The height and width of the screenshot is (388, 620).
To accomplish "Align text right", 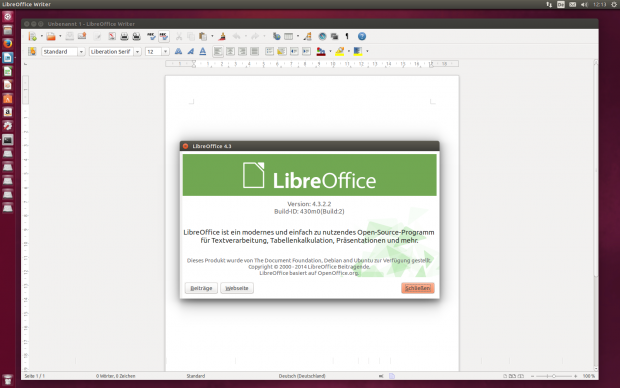I will [242, 51].
